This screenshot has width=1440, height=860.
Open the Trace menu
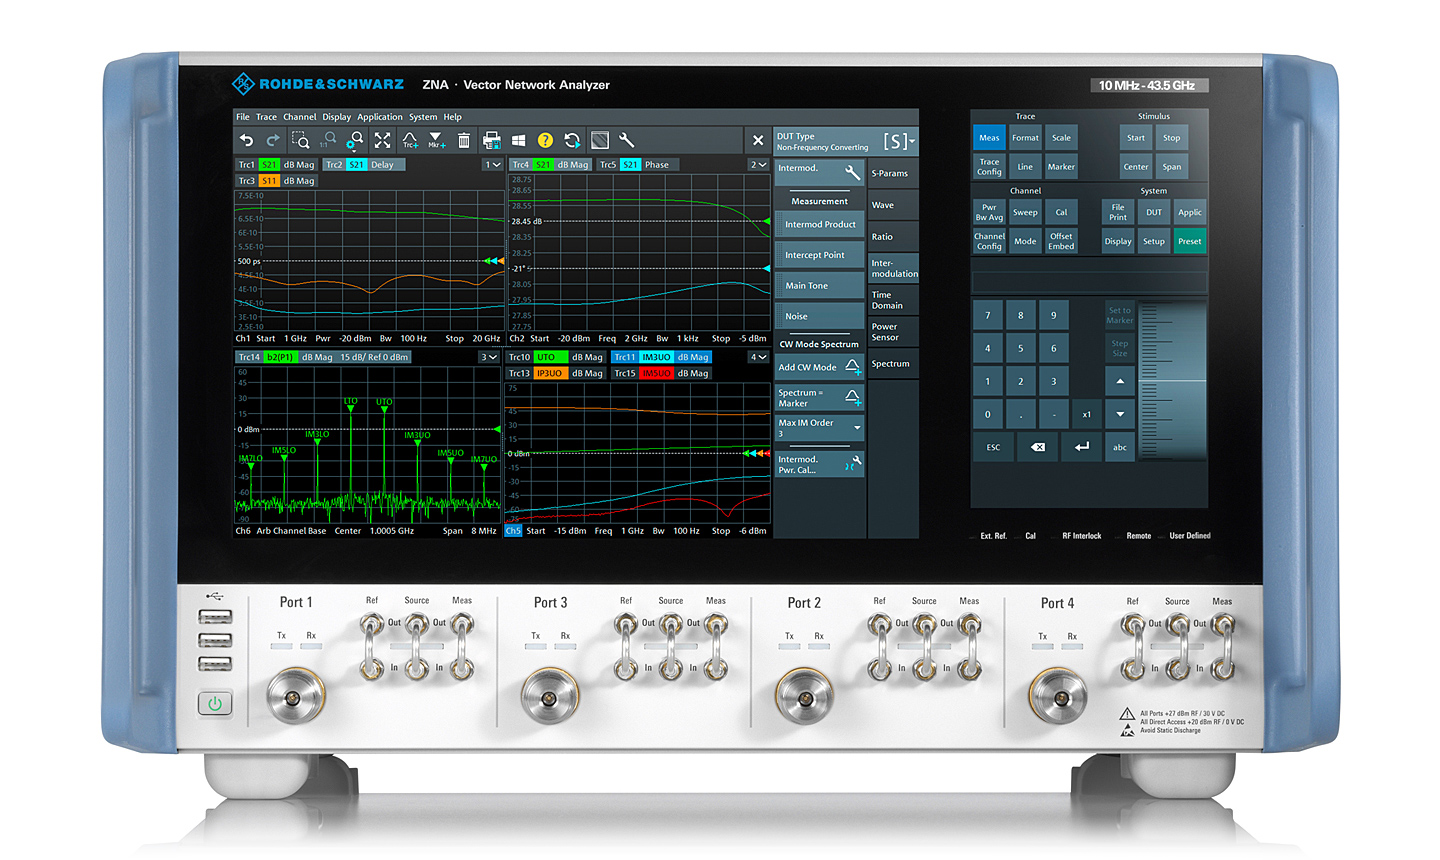[266, 117]
